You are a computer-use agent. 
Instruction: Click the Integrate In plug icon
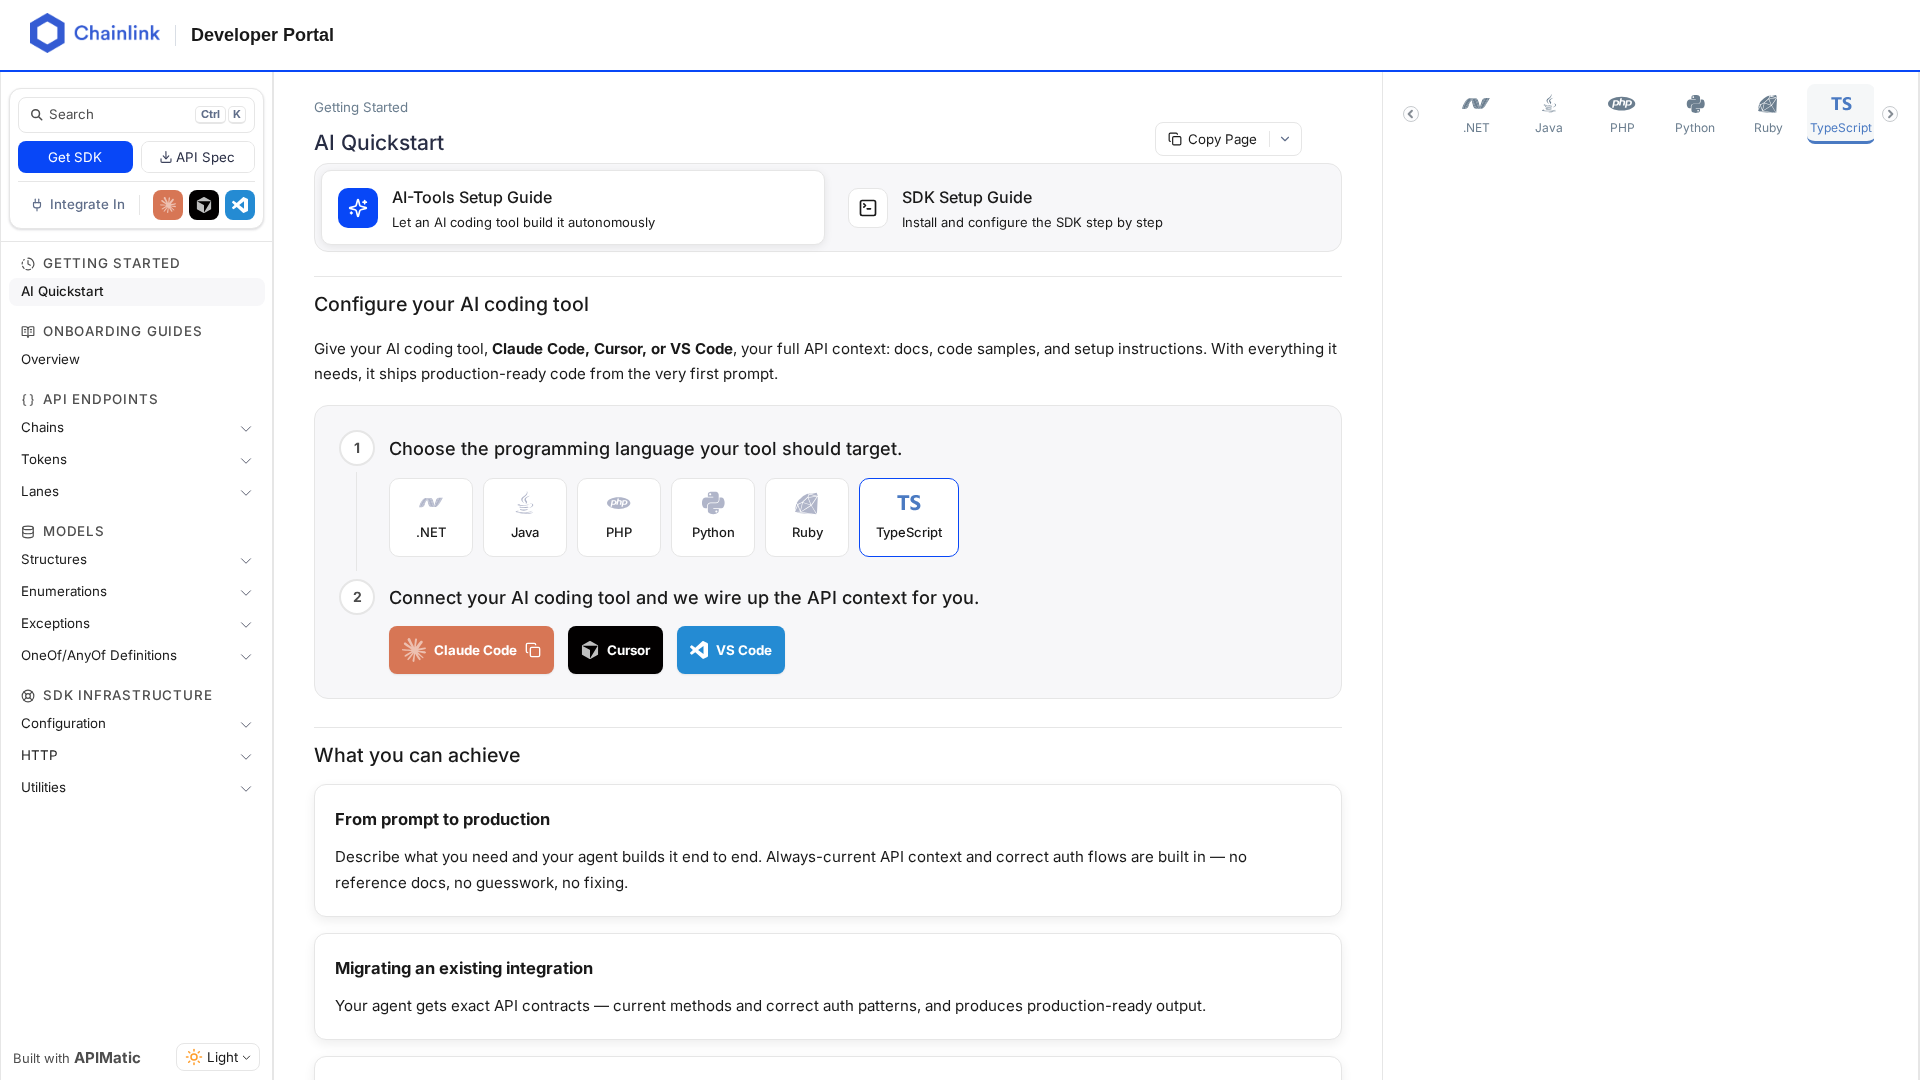[37, 205]
